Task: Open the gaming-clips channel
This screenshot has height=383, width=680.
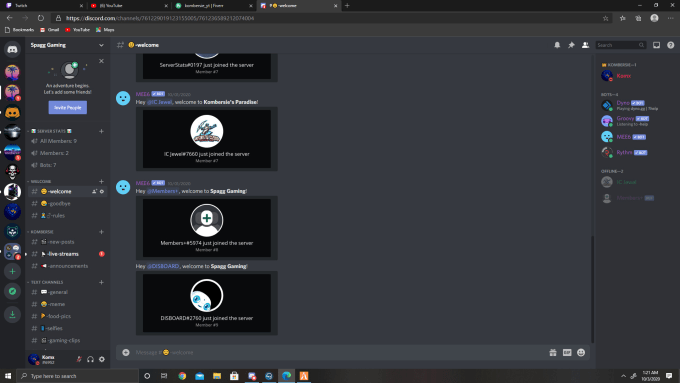Action: click(x=67, y=340)
